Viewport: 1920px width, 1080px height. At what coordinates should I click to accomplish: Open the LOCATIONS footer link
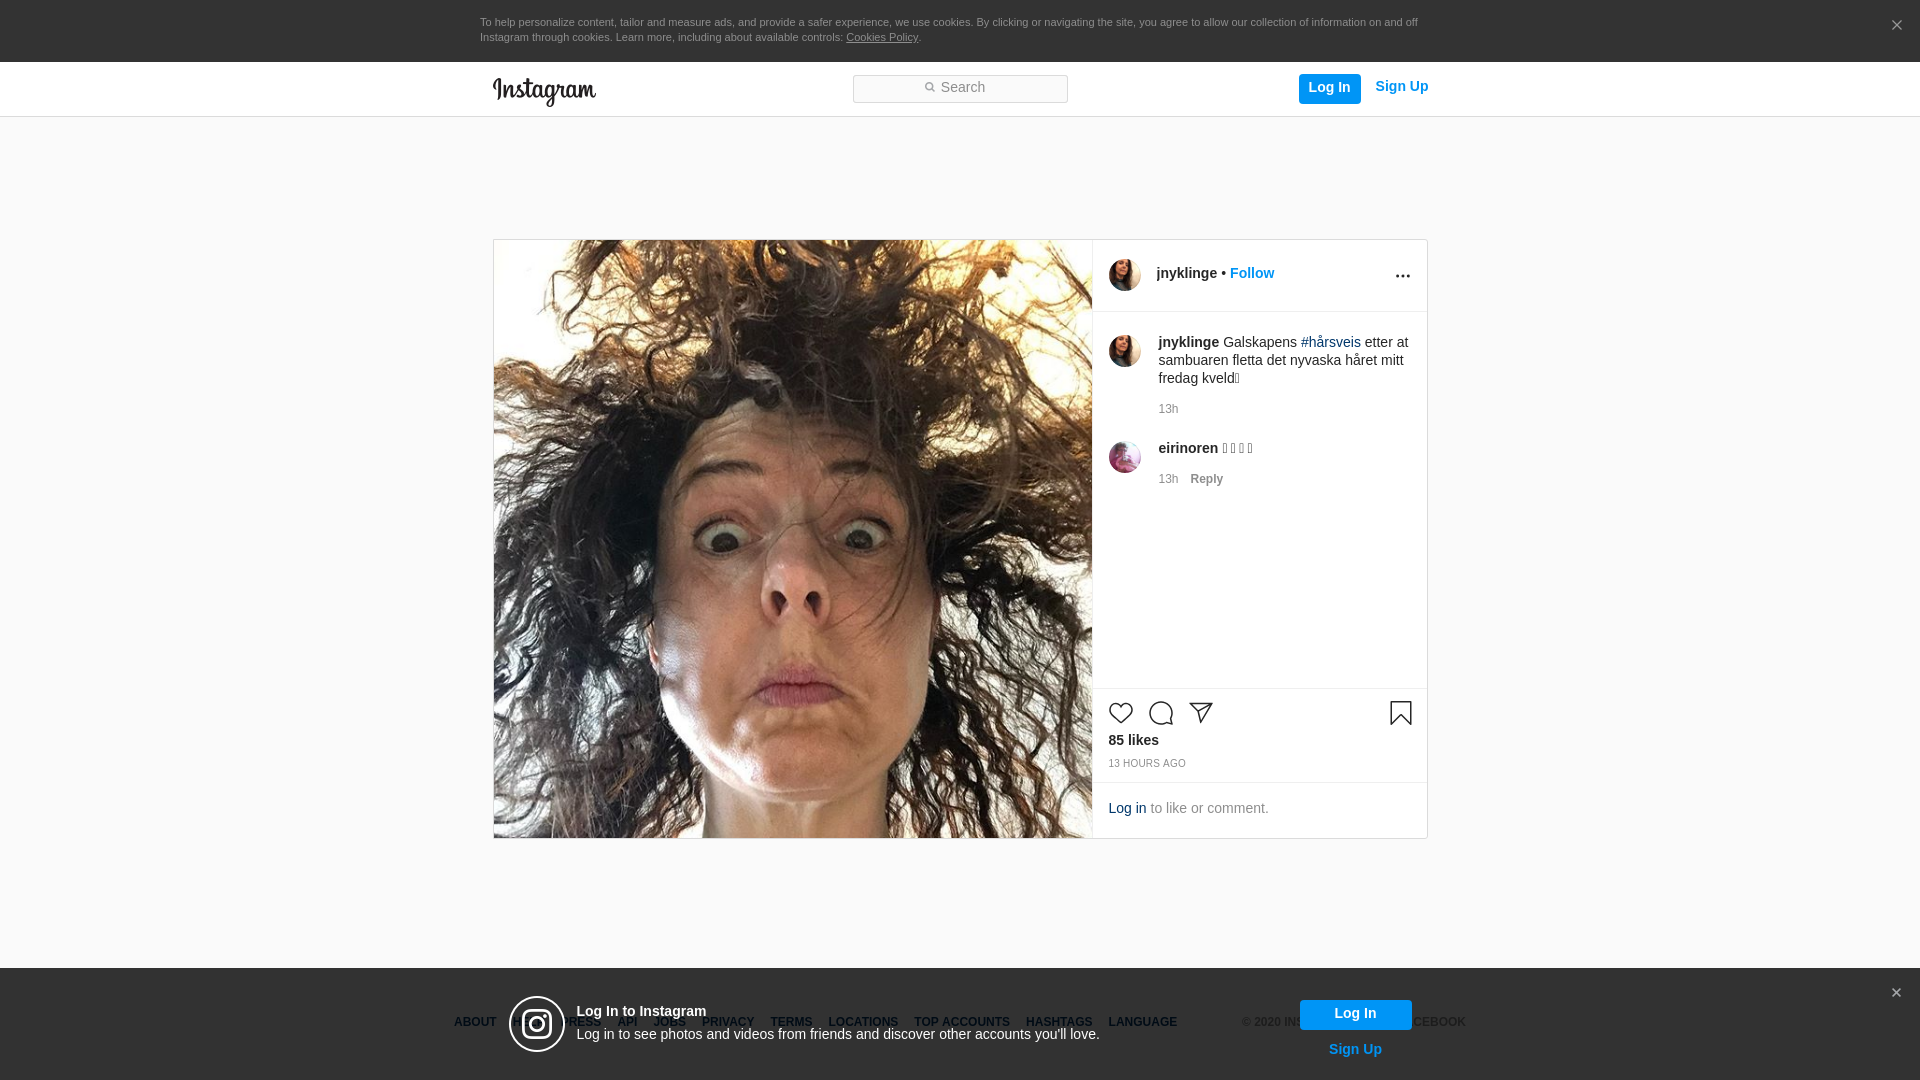click(863, 1022)
